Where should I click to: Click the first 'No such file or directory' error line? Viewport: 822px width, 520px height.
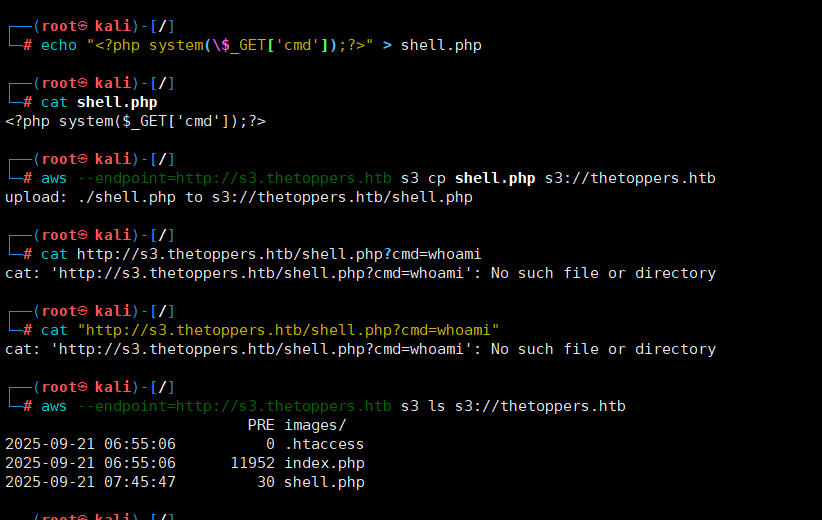click(360, 273)
